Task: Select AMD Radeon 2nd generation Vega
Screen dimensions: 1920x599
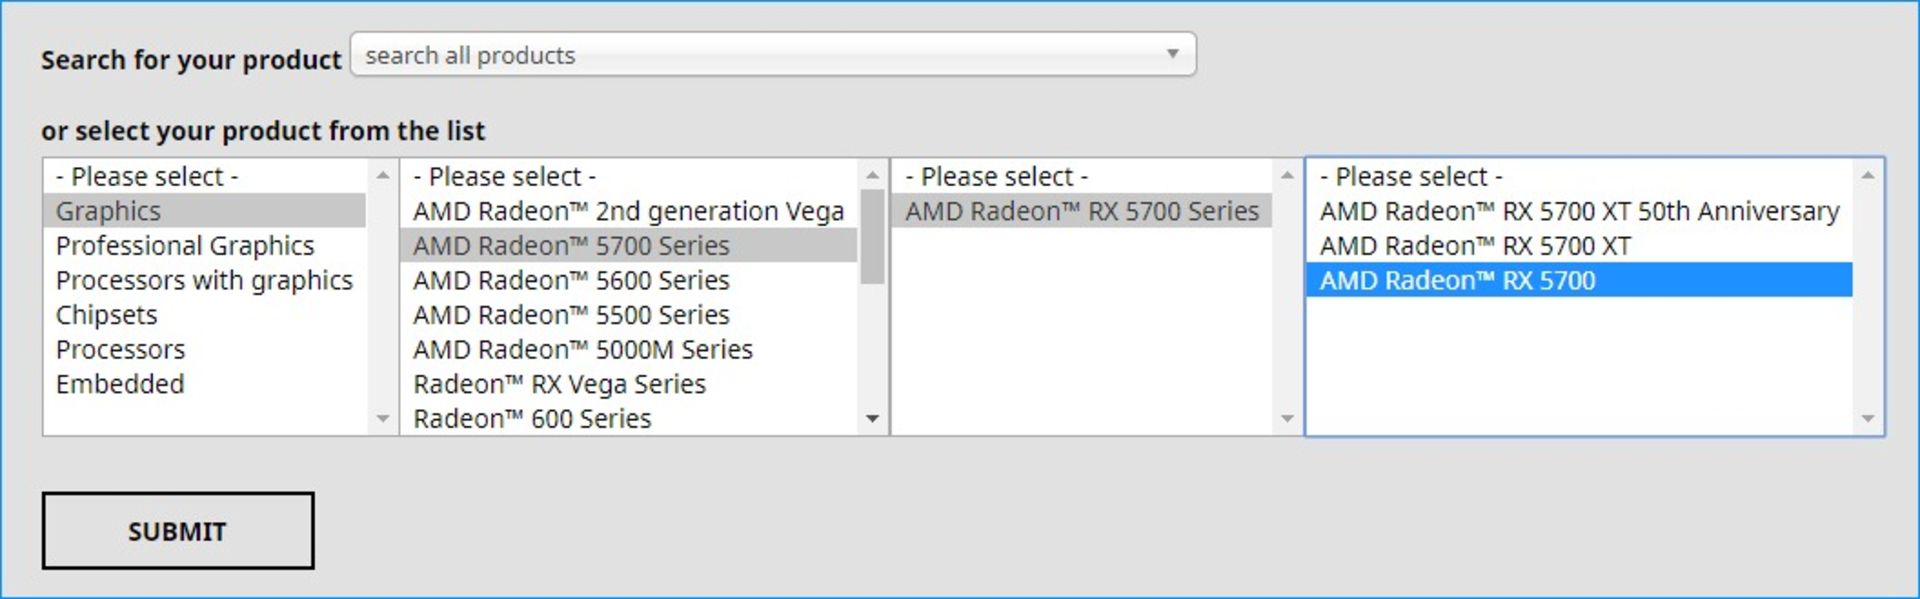Action: (628, 211)
